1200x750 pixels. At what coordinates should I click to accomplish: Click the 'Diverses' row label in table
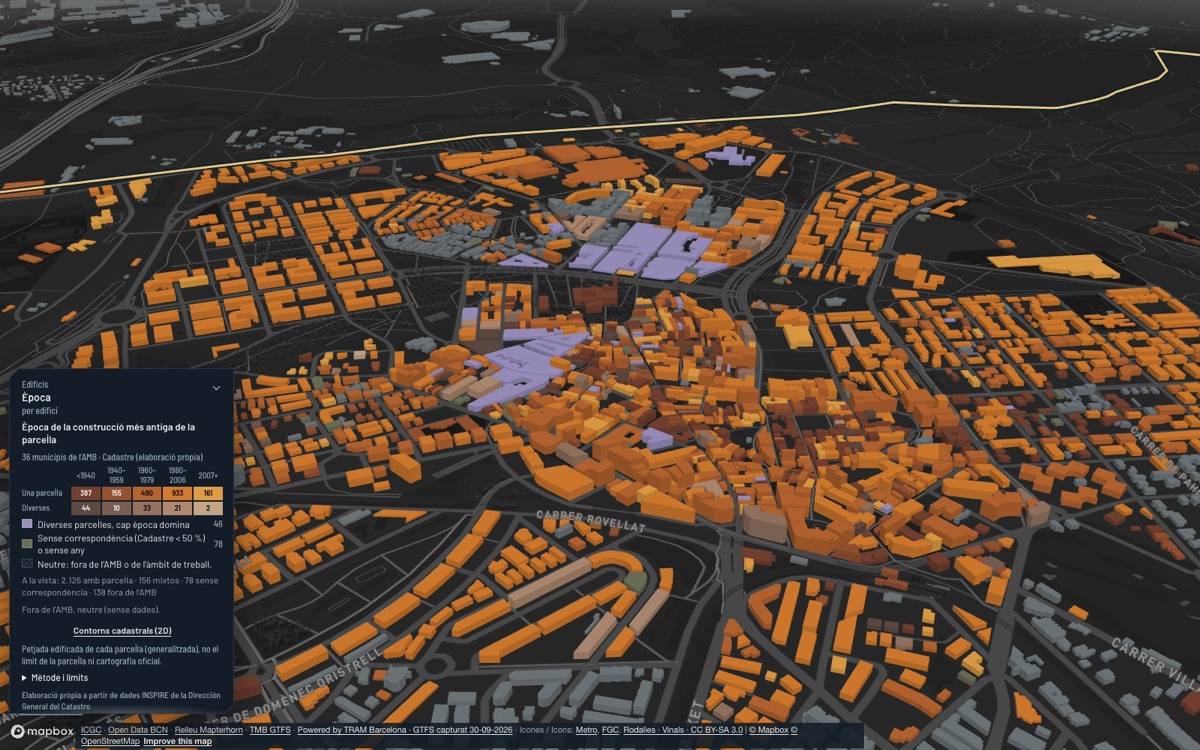(36, 508)
